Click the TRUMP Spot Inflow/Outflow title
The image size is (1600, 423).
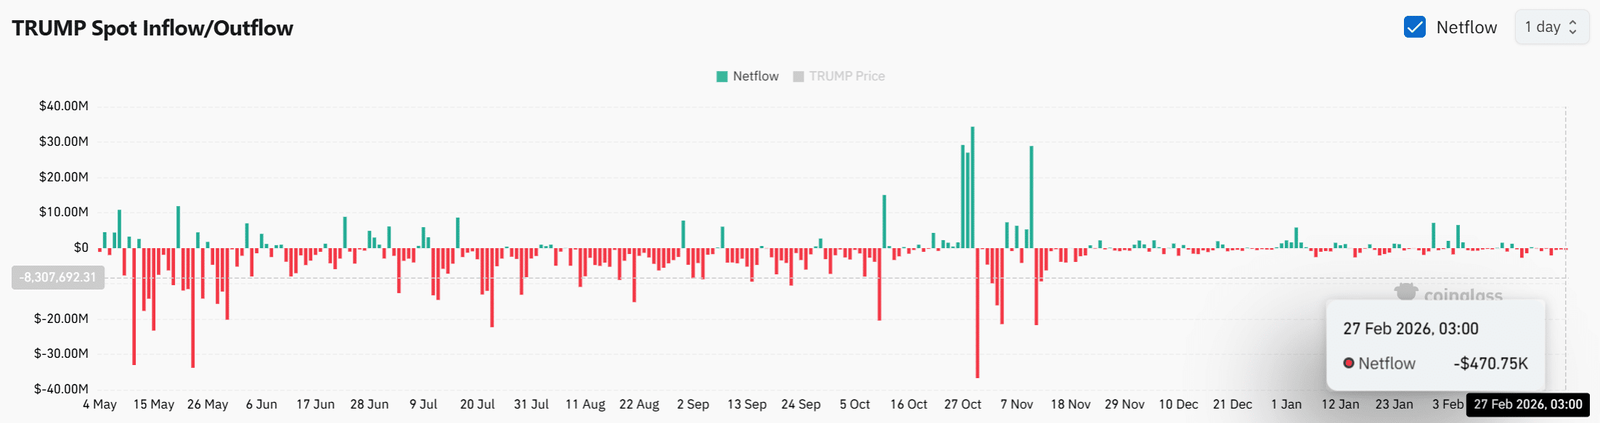pyautogui.click(x=152, y=28)
